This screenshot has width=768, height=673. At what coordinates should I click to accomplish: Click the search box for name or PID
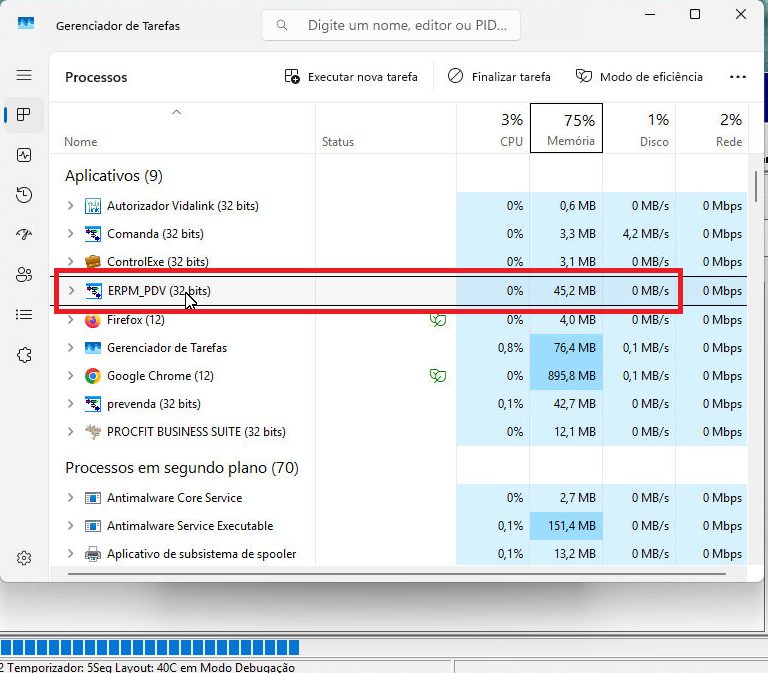coord(391,25)
